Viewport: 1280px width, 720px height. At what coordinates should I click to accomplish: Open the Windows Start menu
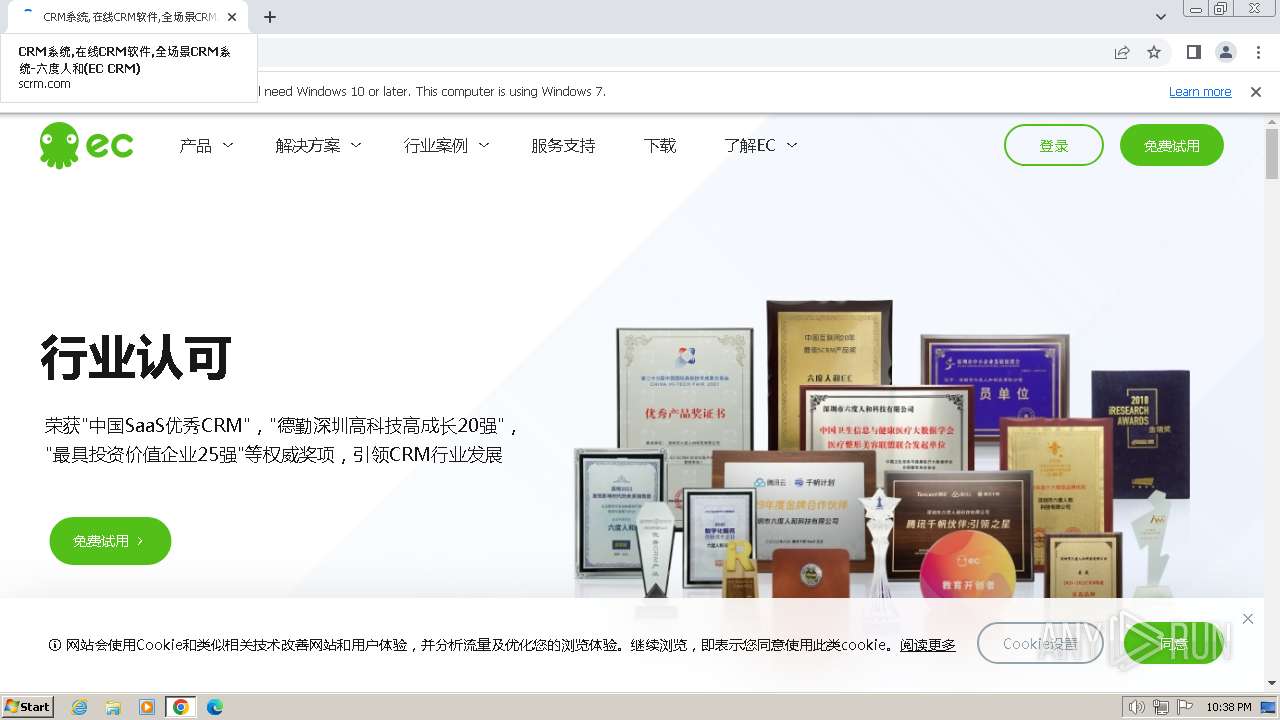pos(28,706)
